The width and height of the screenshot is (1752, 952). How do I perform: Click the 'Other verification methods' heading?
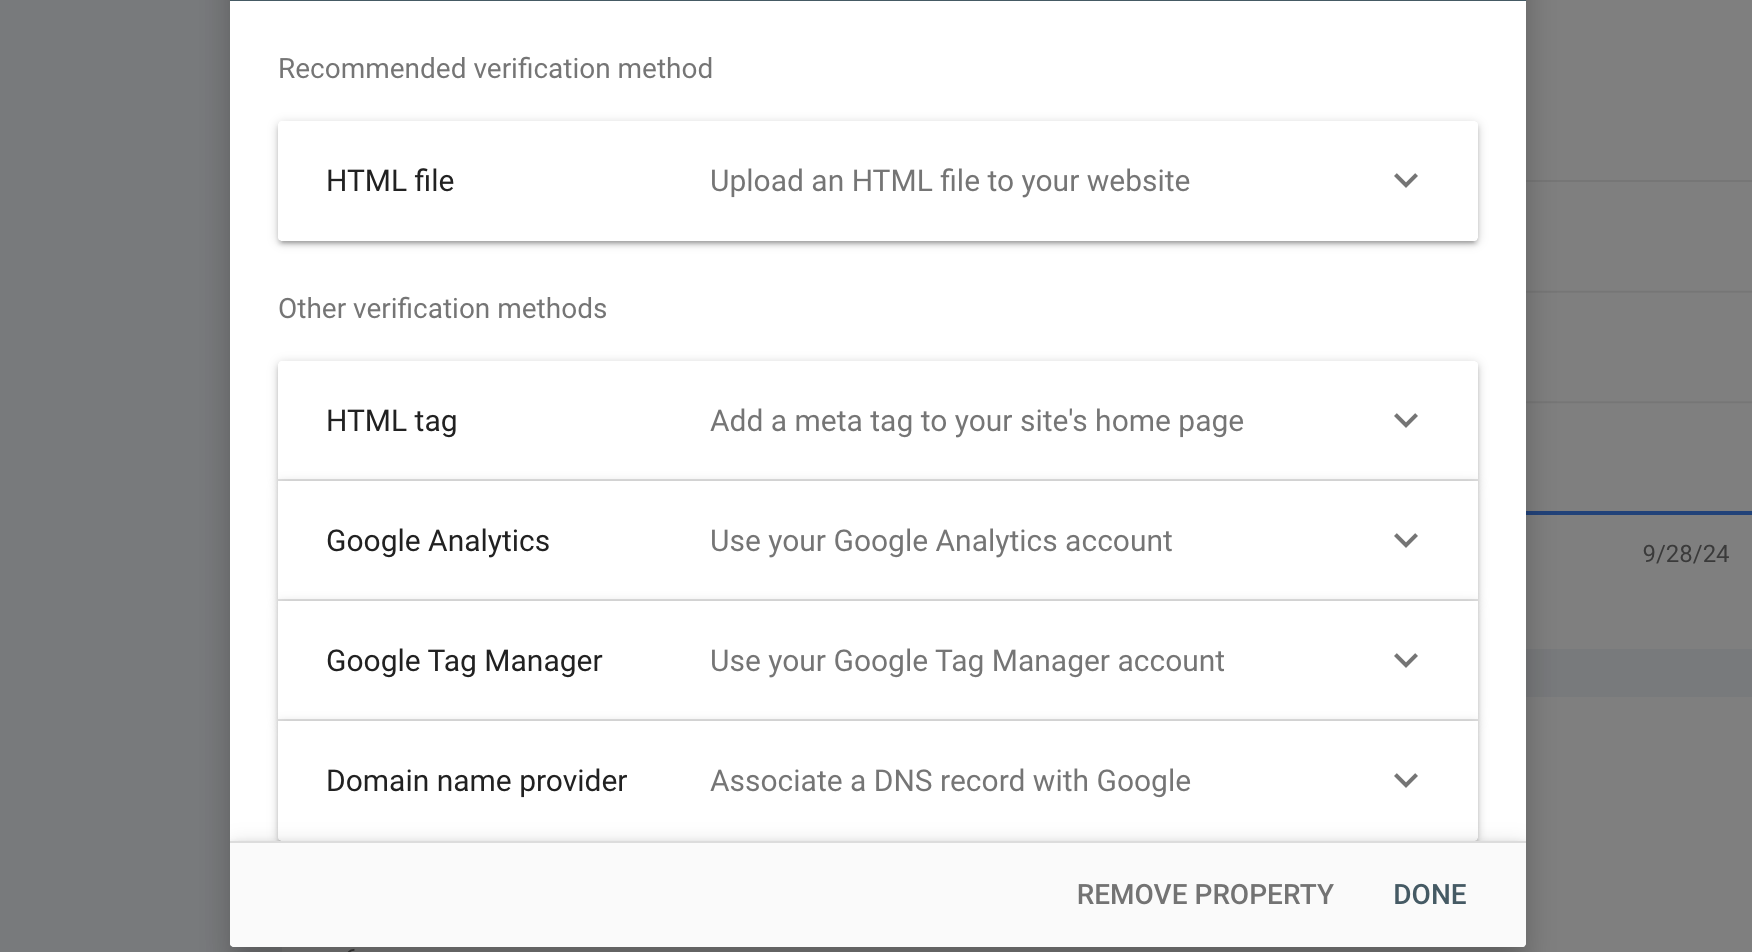click(442, 309)
